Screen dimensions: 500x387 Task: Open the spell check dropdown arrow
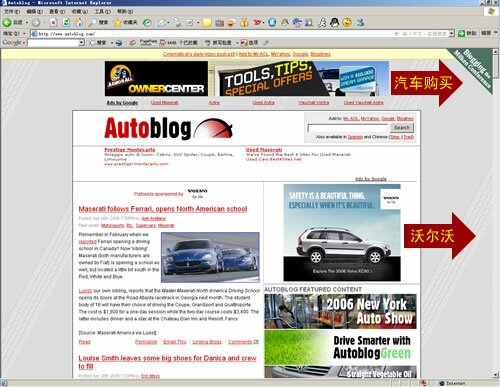click(237, 43)
